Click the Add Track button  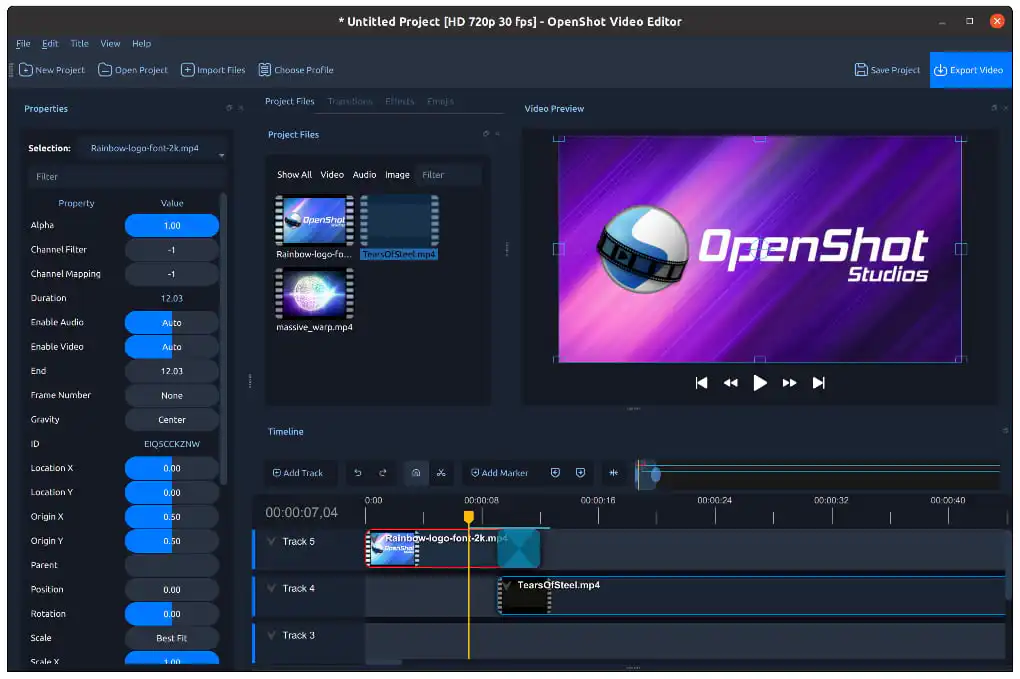[x=298, y=473]
